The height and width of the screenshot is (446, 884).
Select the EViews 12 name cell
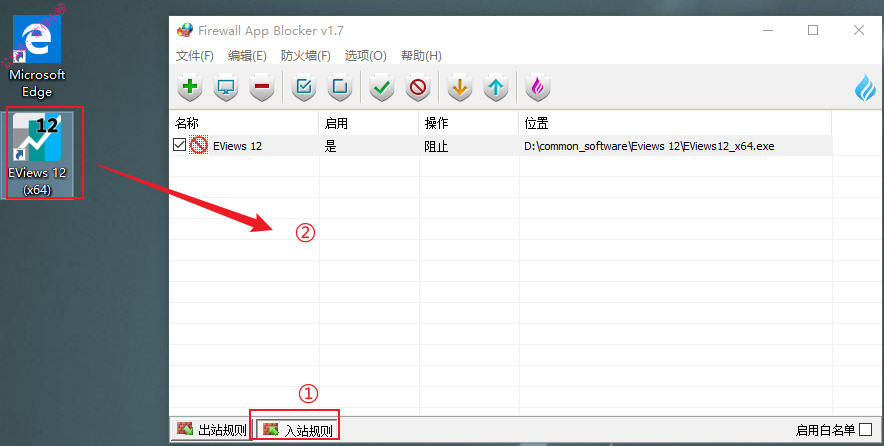coord(237,146)
